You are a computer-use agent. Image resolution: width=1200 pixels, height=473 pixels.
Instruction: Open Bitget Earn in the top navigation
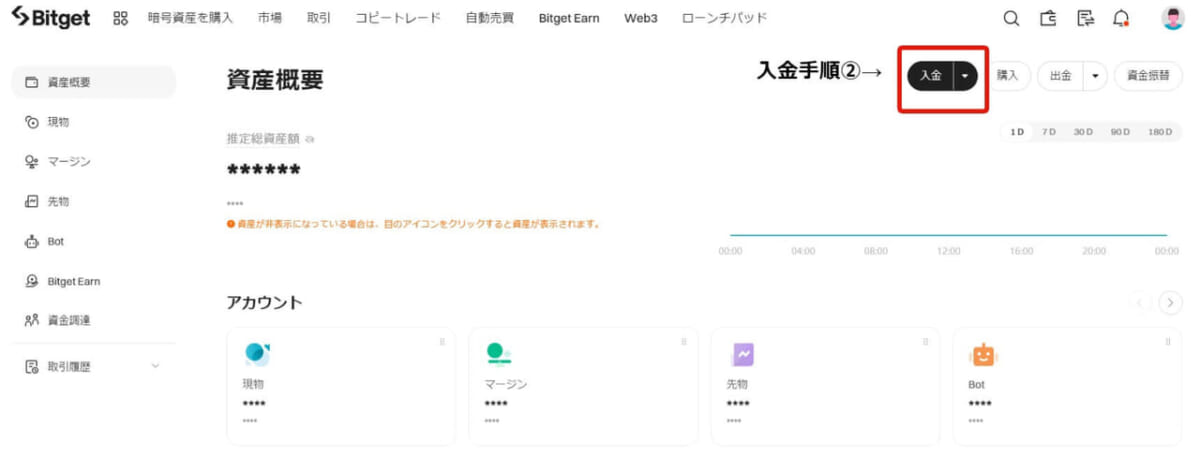point(569,18)
